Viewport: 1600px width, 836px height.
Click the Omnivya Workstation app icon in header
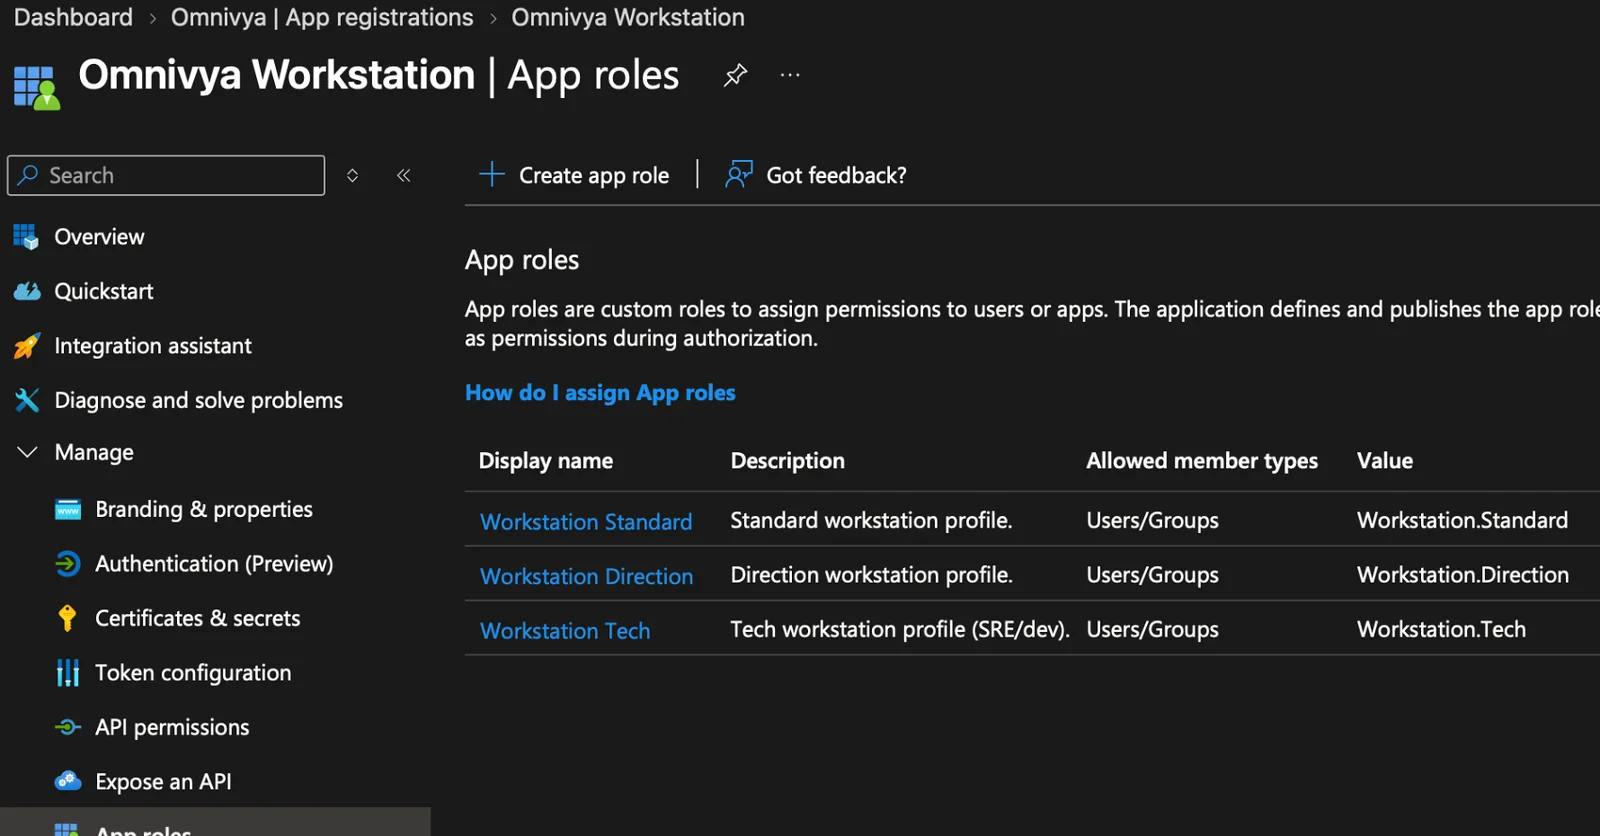(x=36, y=87)
